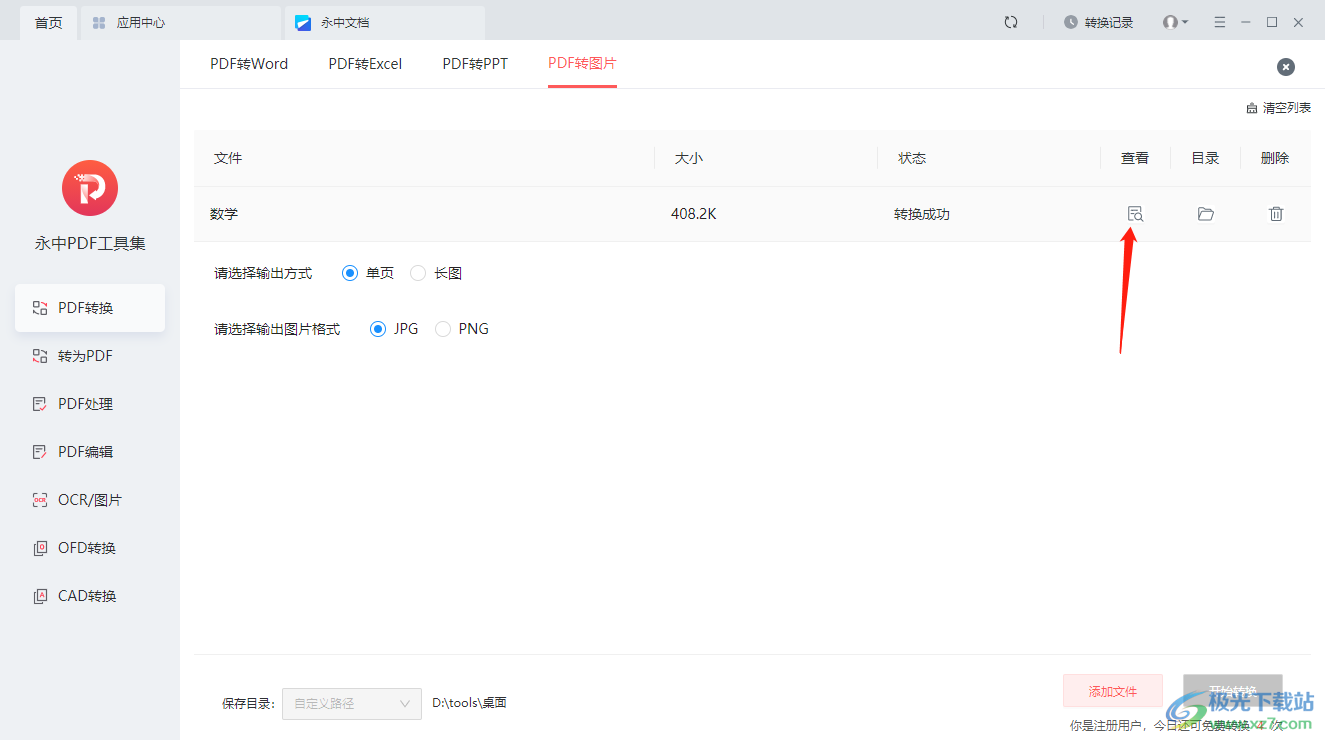Click the 文件 column header
Screen dimensions: 1325x740
228,158
